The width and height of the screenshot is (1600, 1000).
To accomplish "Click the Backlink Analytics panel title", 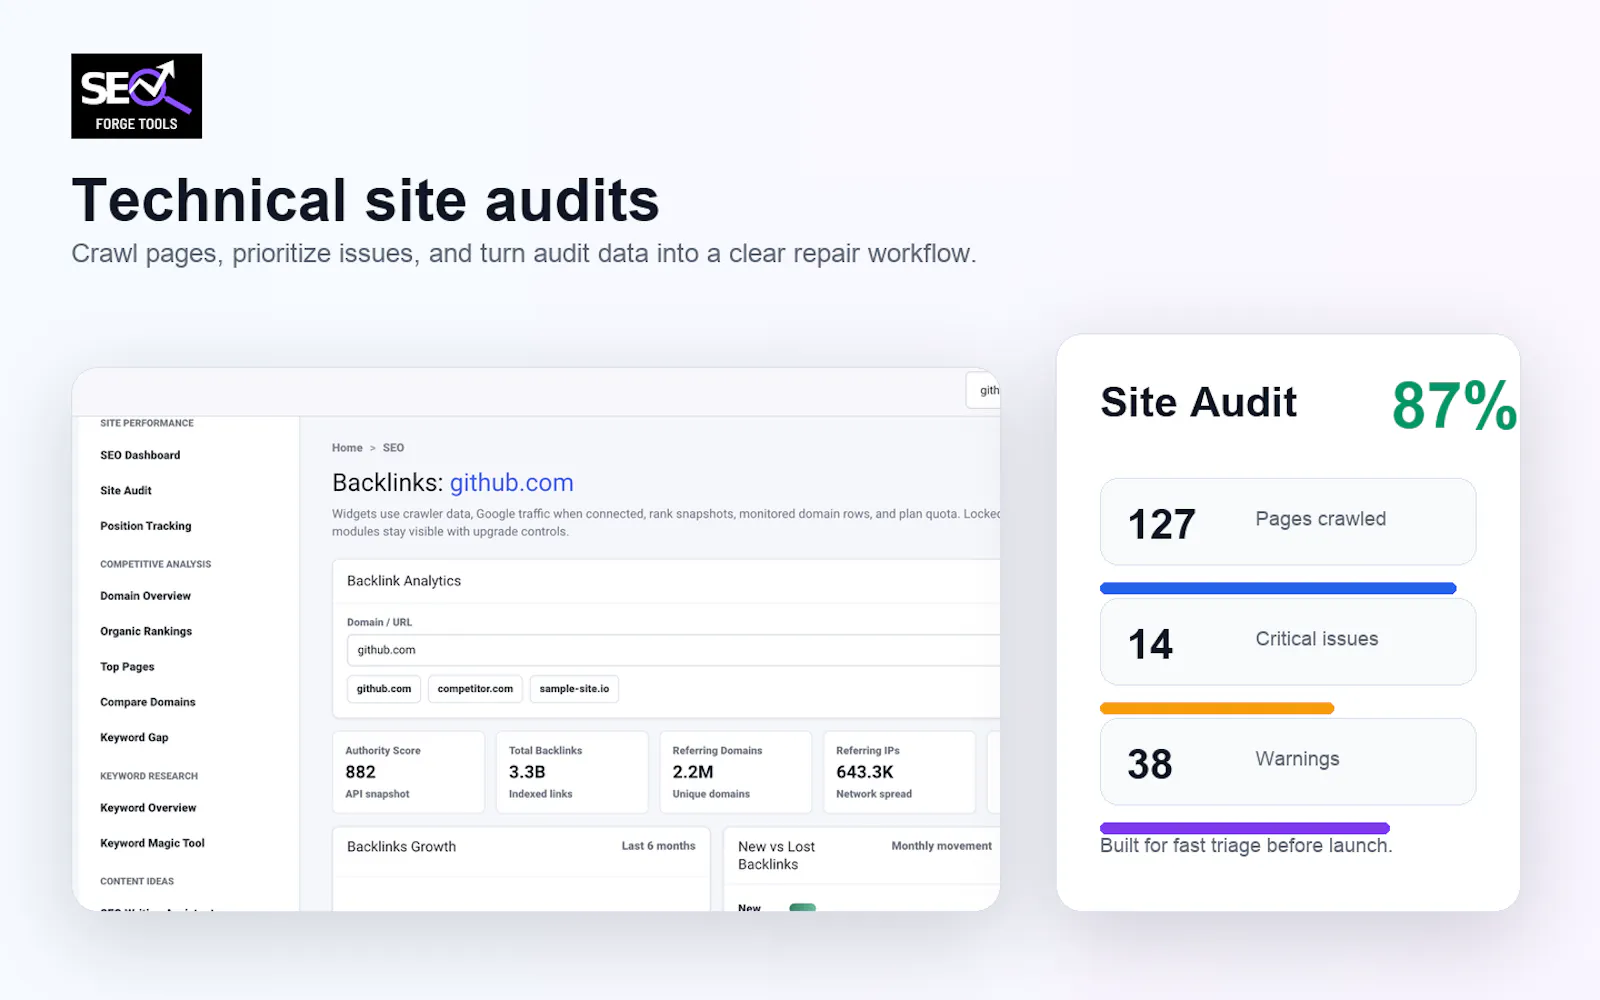I will click(x=404, y=581).
